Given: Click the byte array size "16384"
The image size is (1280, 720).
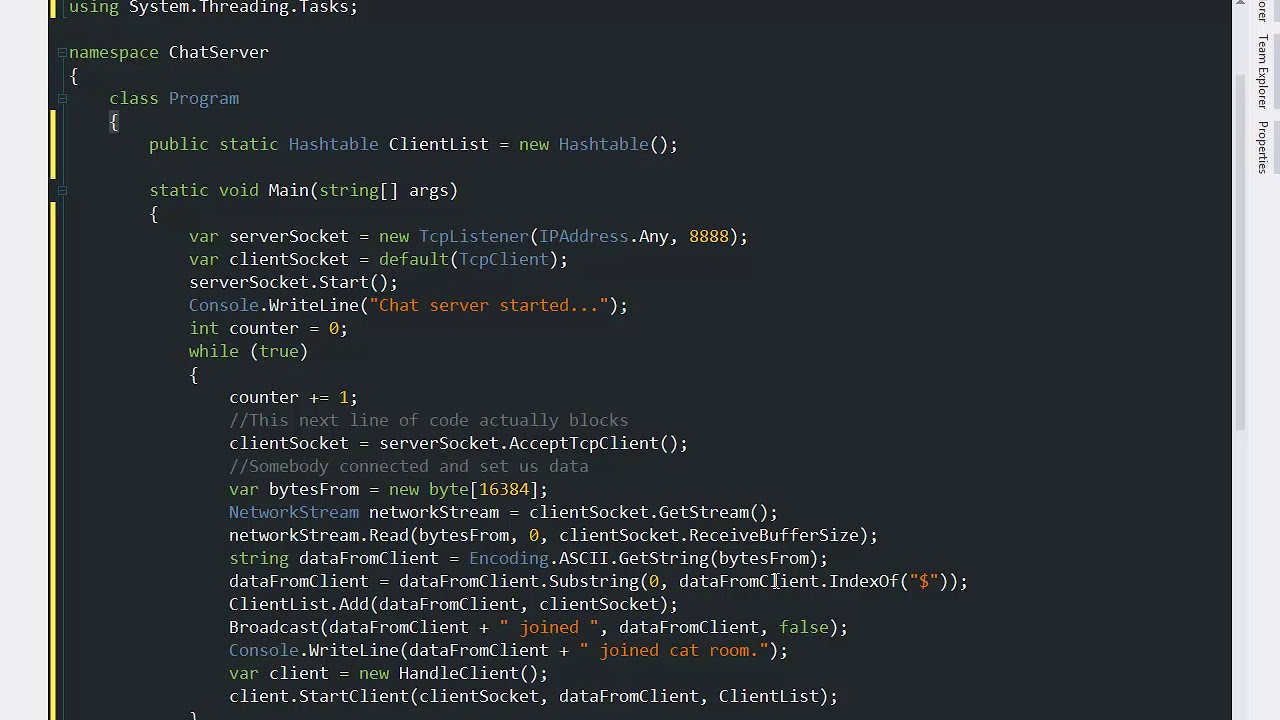Looking at the screenshot, I should (503, 489).
